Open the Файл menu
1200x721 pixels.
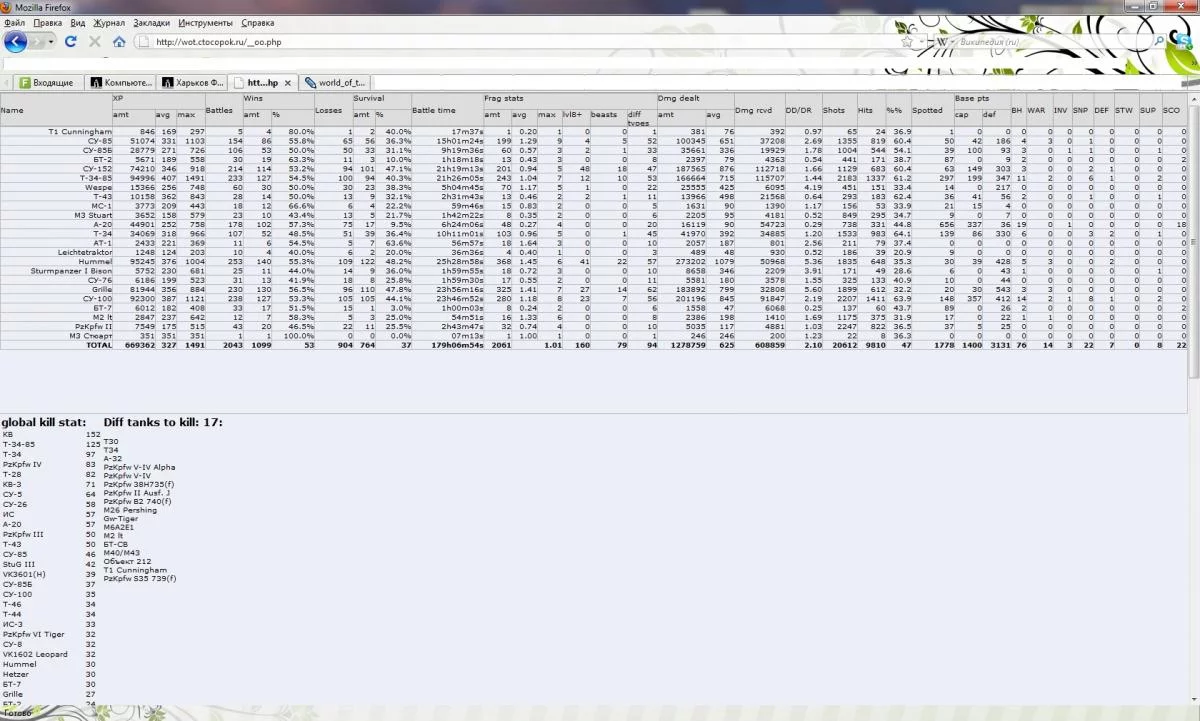pyautogui.click(x=15, y=22)
